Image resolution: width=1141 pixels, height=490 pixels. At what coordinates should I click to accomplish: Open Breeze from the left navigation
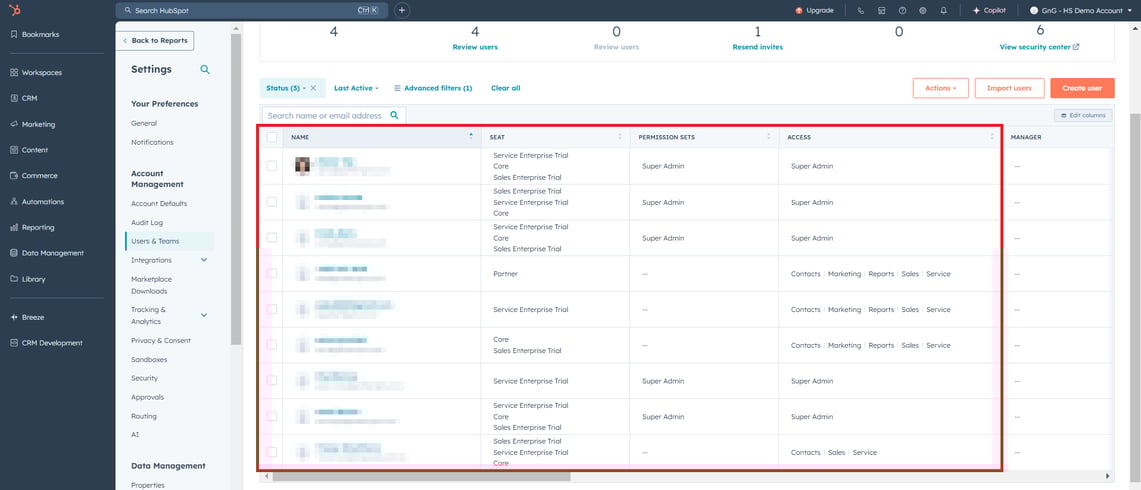[x=33, y=317]
